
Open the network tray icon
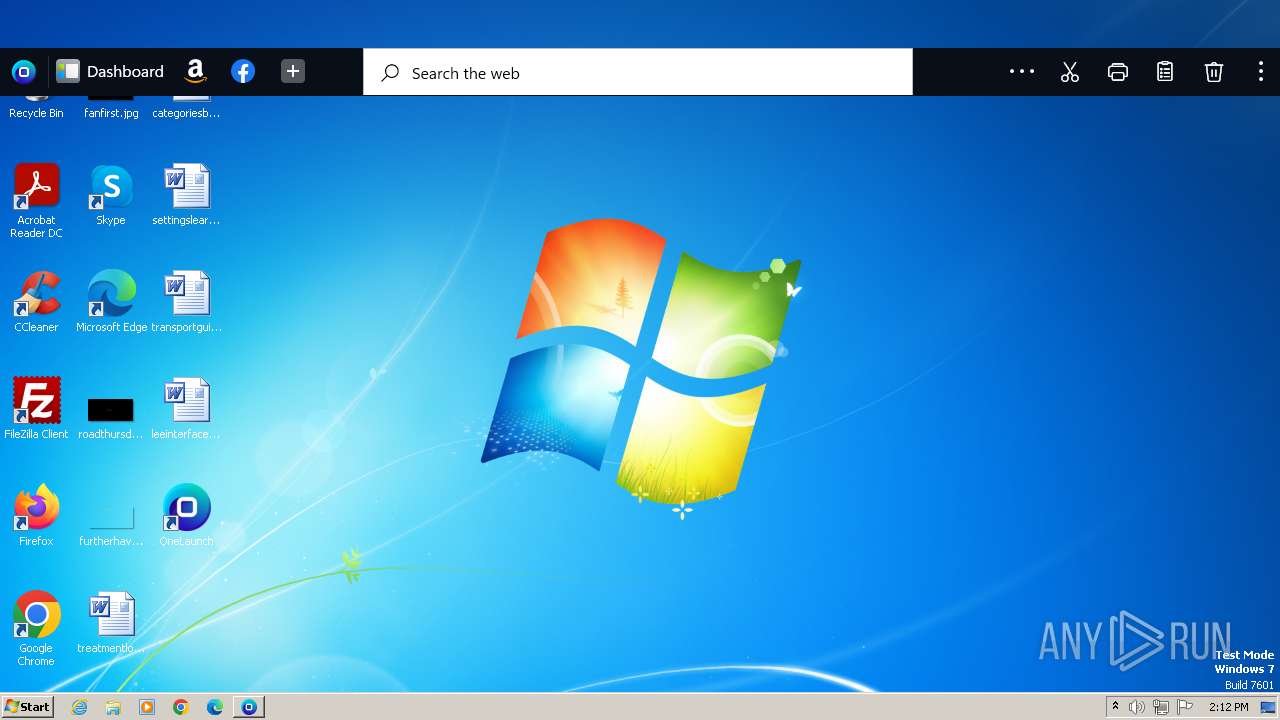(1161, 707)
